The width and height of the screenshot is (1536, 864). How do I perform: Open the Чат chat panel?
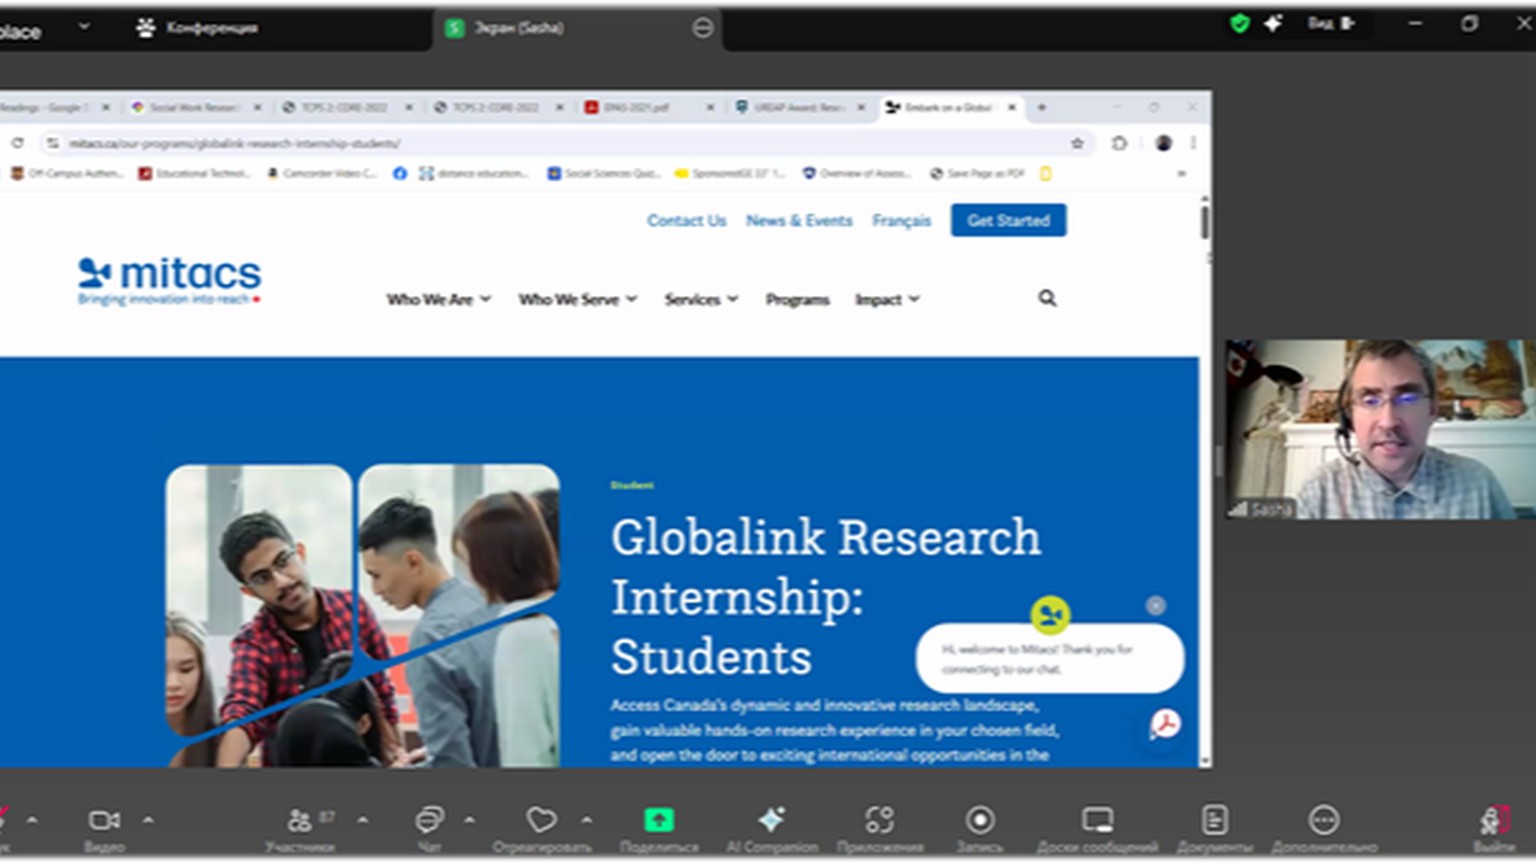[x=429, y=821]
